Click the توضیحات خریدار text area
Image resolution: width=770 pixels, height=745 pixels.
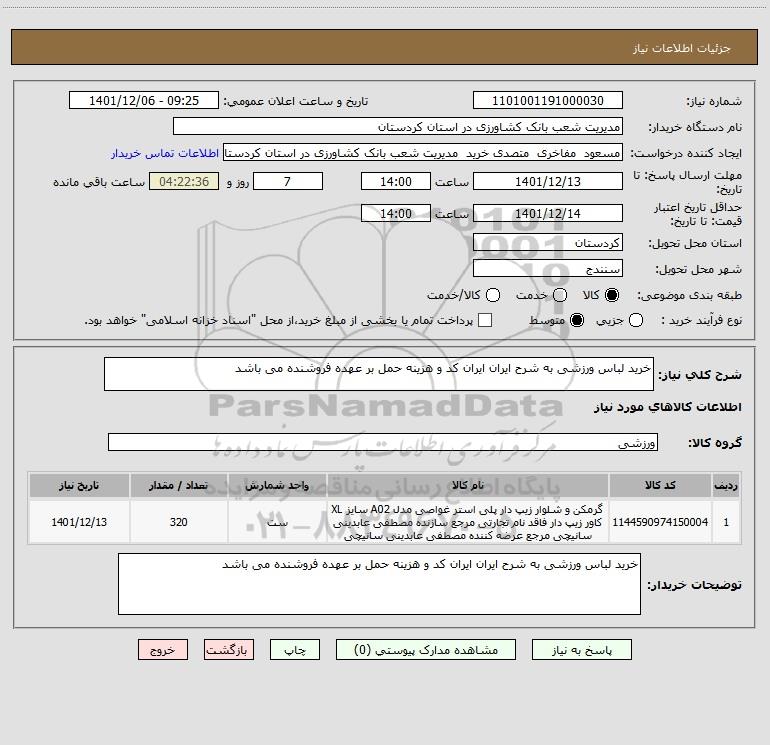click(379, 584)
